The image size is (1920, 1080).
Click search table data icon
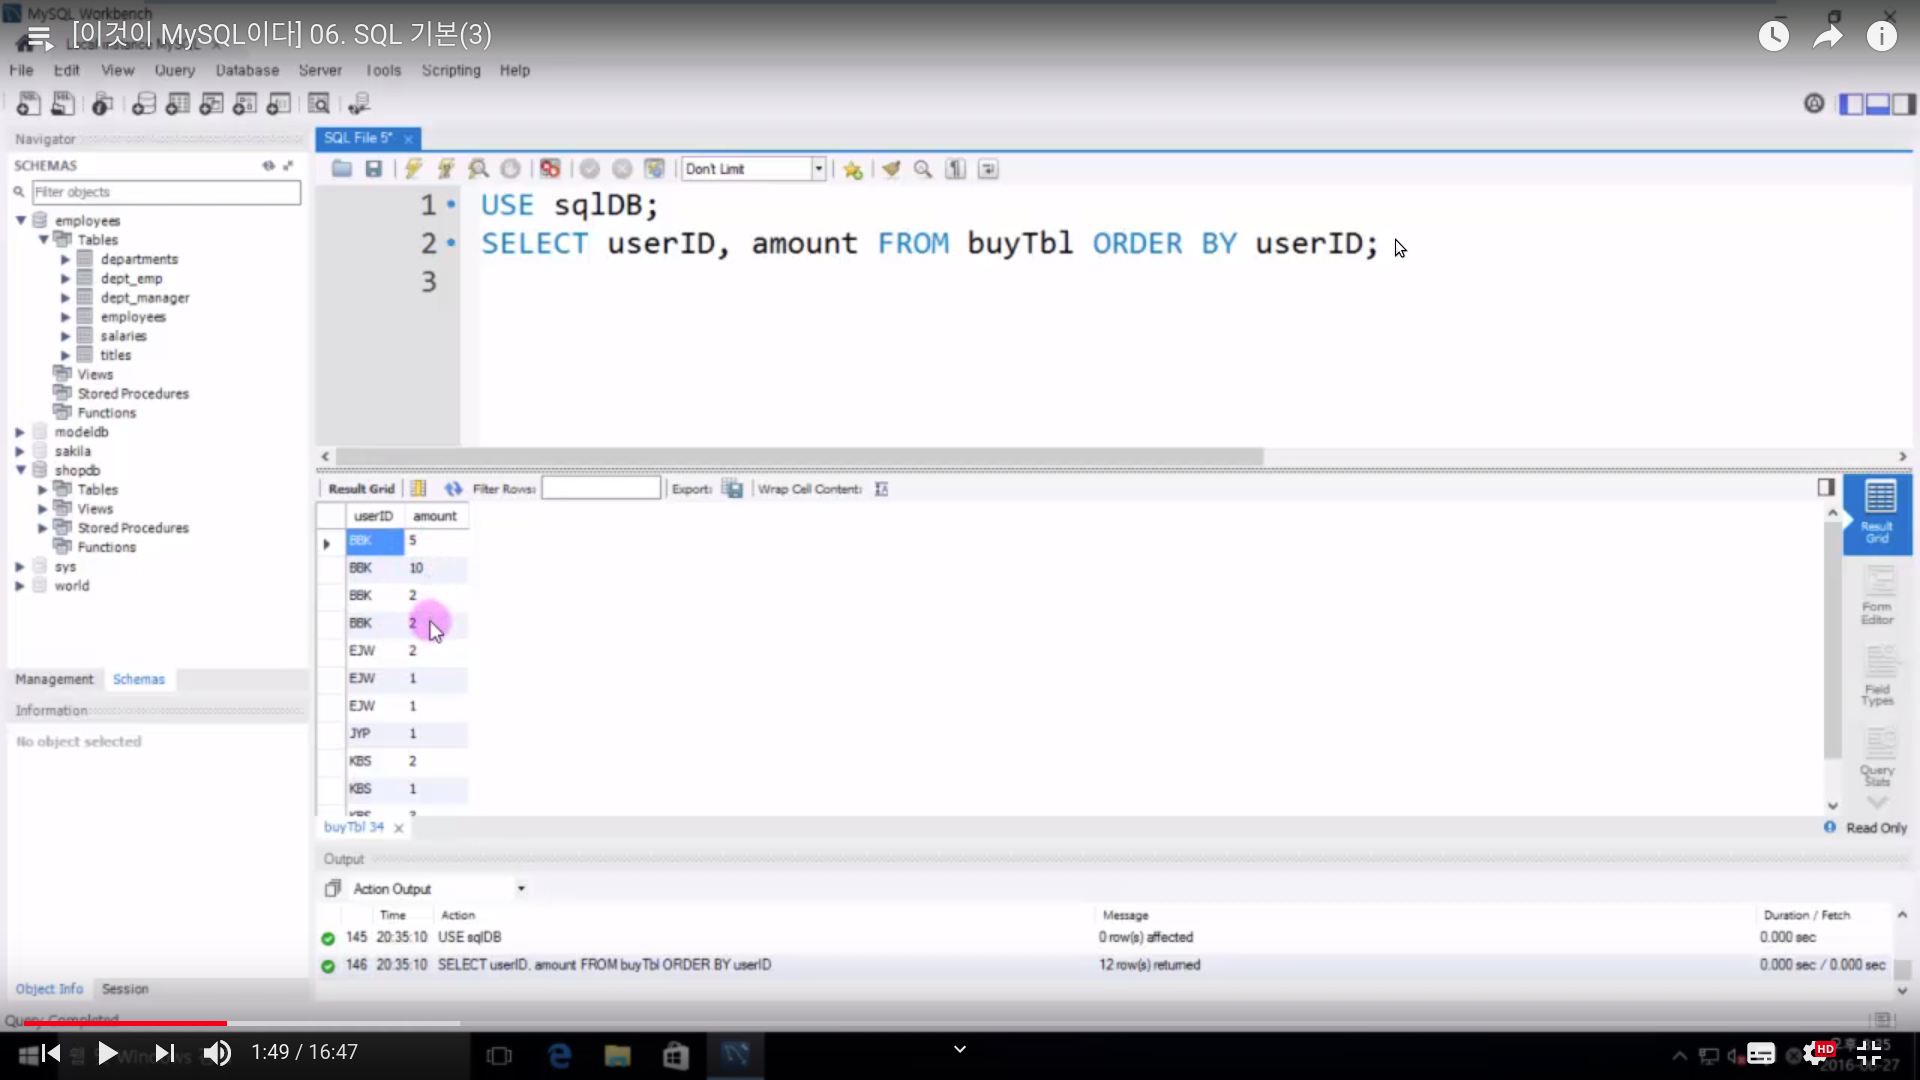[319, 103]
